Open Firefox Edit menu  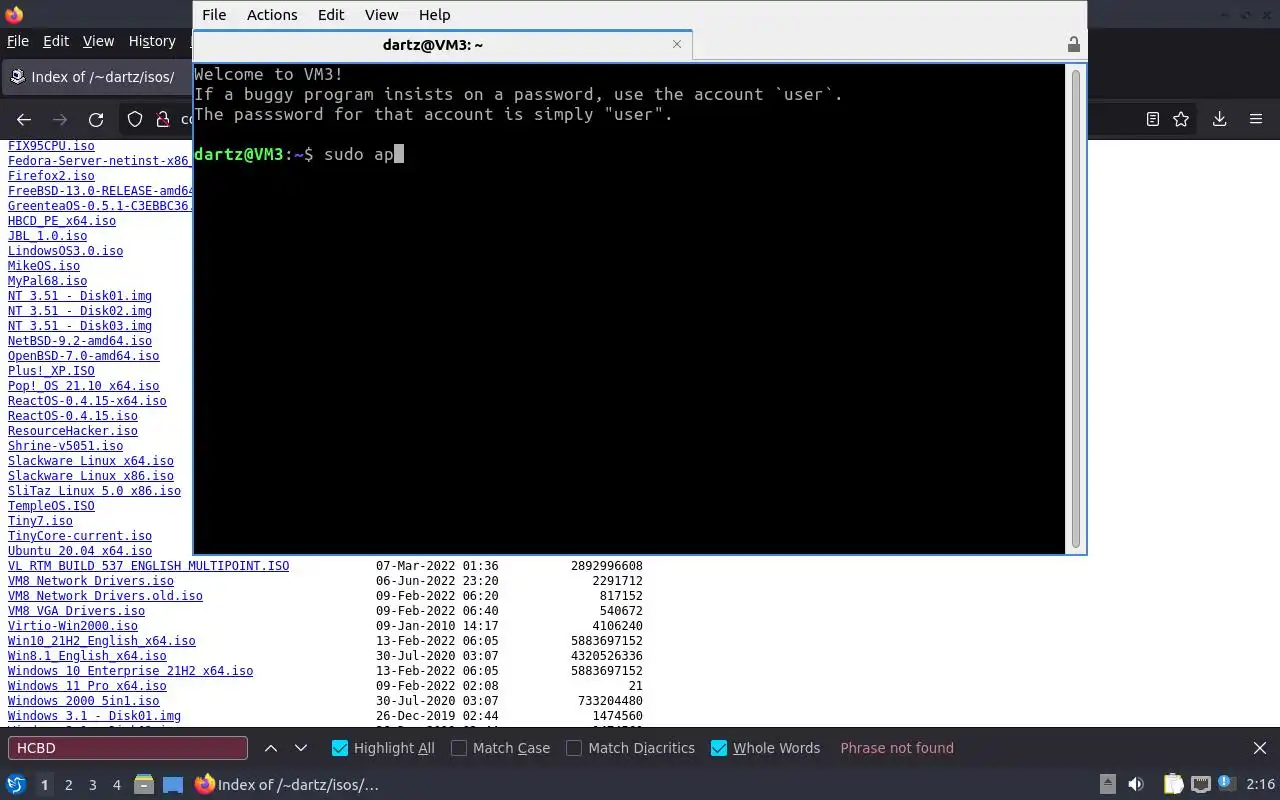(x=56, y=41)
